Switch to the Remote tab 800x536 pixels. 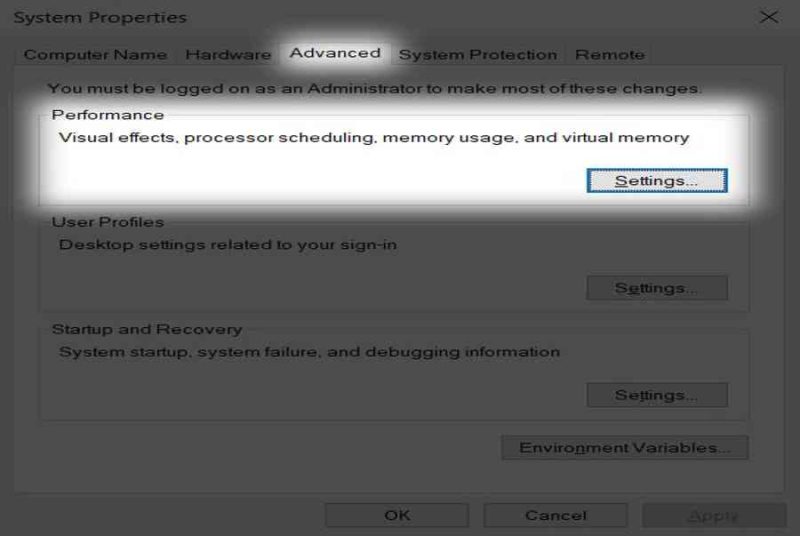pos(610,55)
